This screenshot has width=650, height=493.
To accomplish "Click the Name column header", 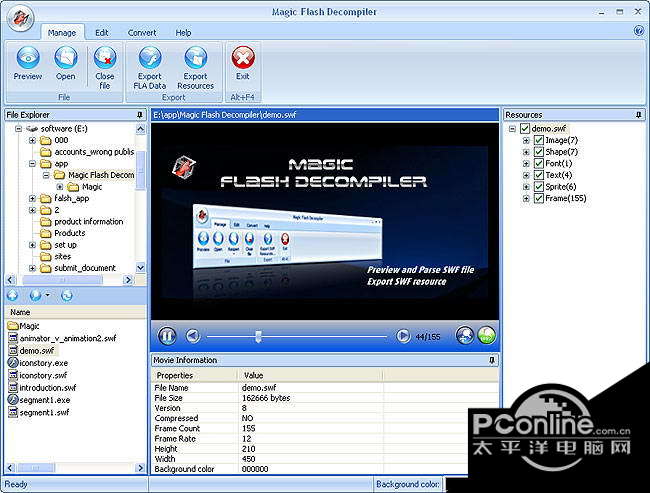I will point(21,312).
